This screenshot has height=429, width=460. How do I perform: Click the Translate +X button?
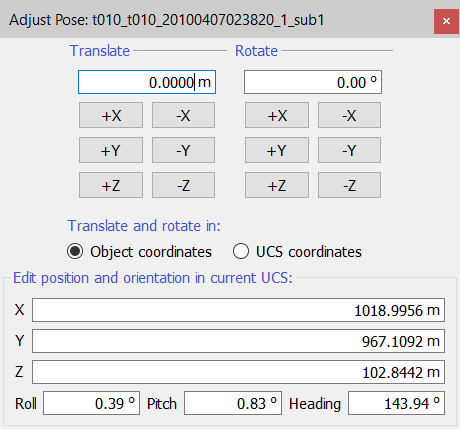point(111,115)
